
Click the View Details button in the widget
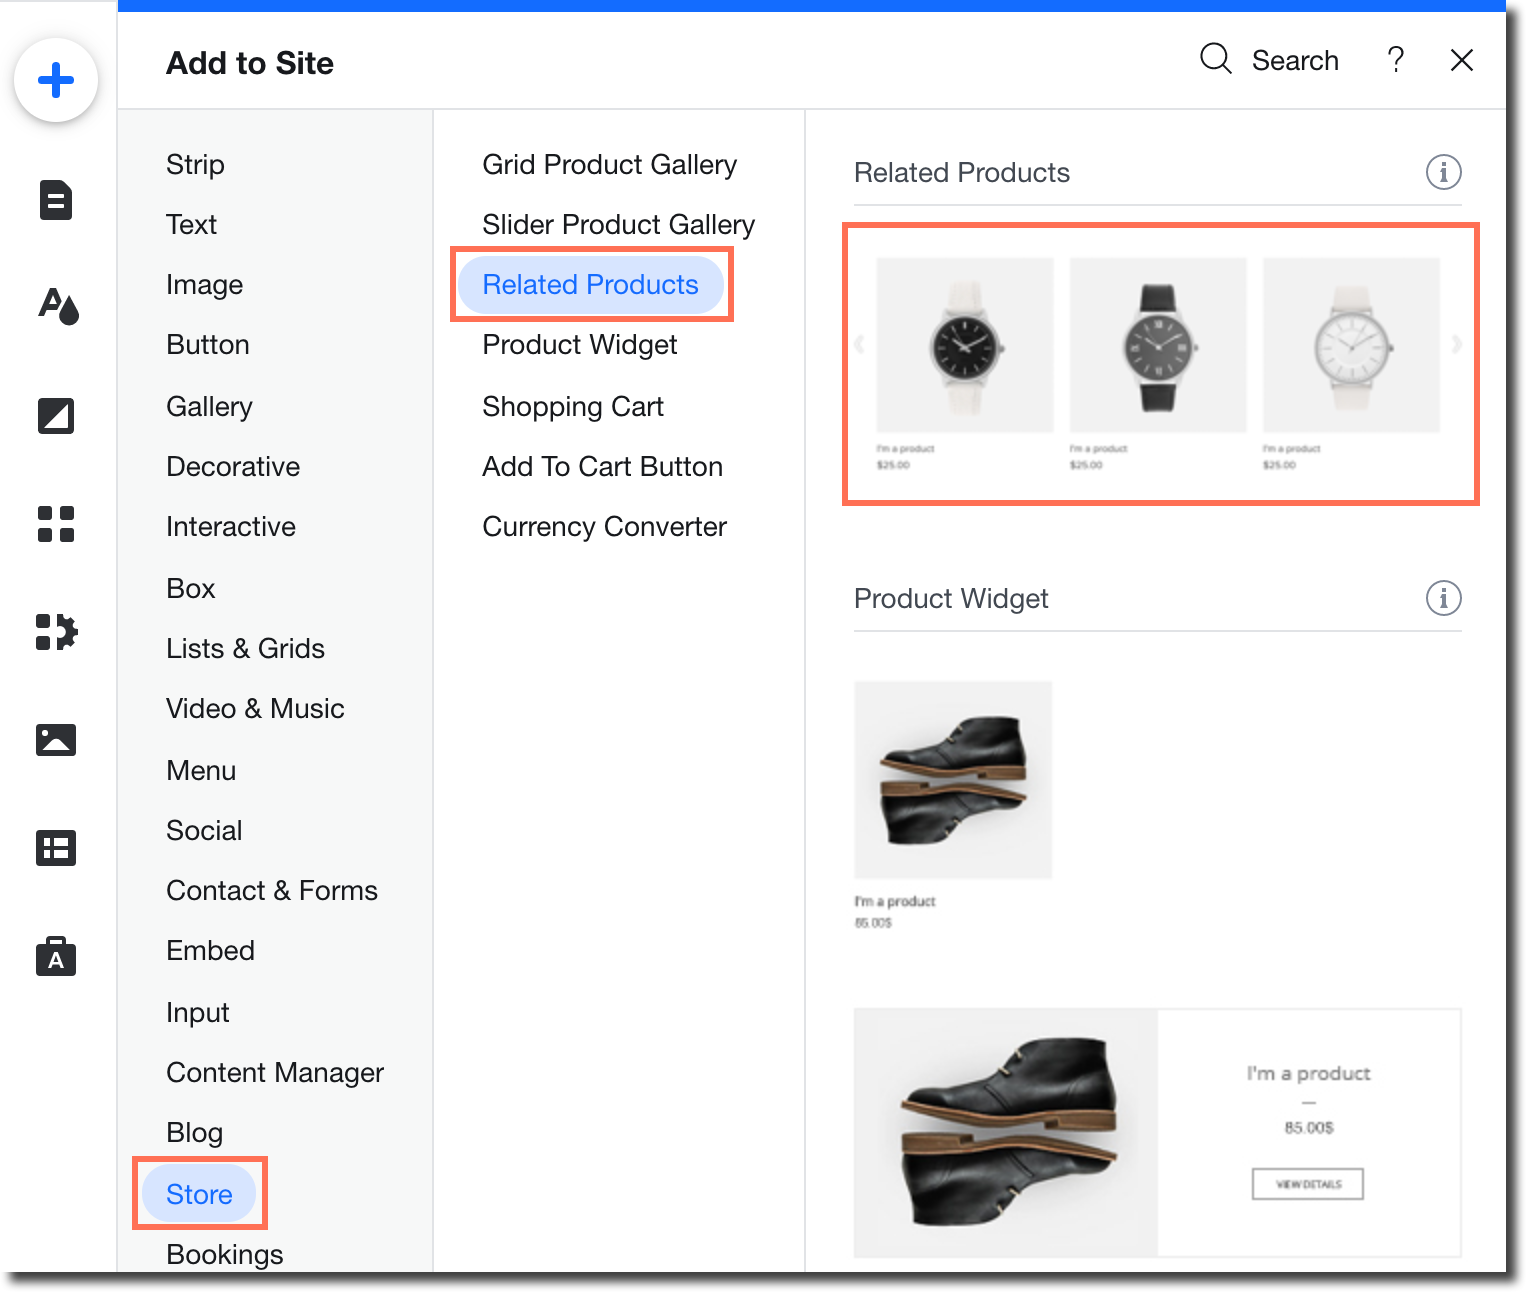[x=1308, y=1184]
